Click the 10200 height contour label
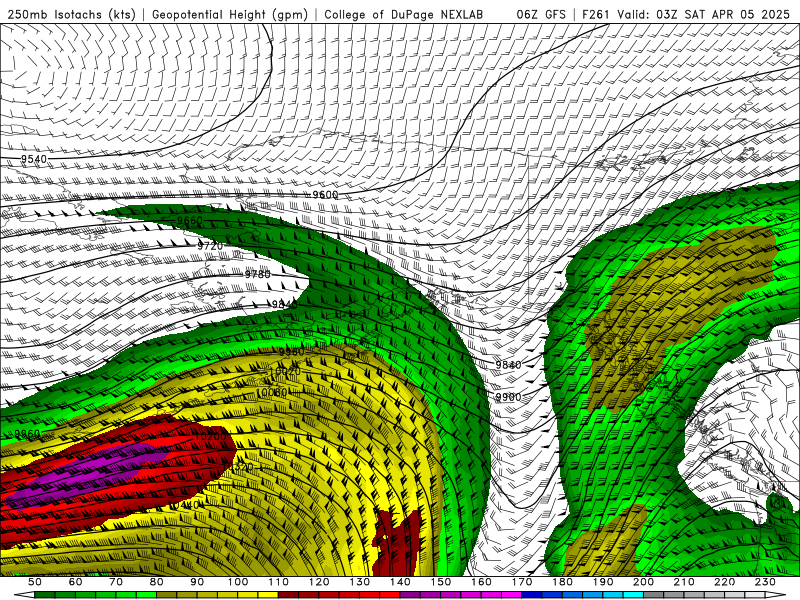Image resolution: width=800 pixels, height=600 pixels. point(210,436)
